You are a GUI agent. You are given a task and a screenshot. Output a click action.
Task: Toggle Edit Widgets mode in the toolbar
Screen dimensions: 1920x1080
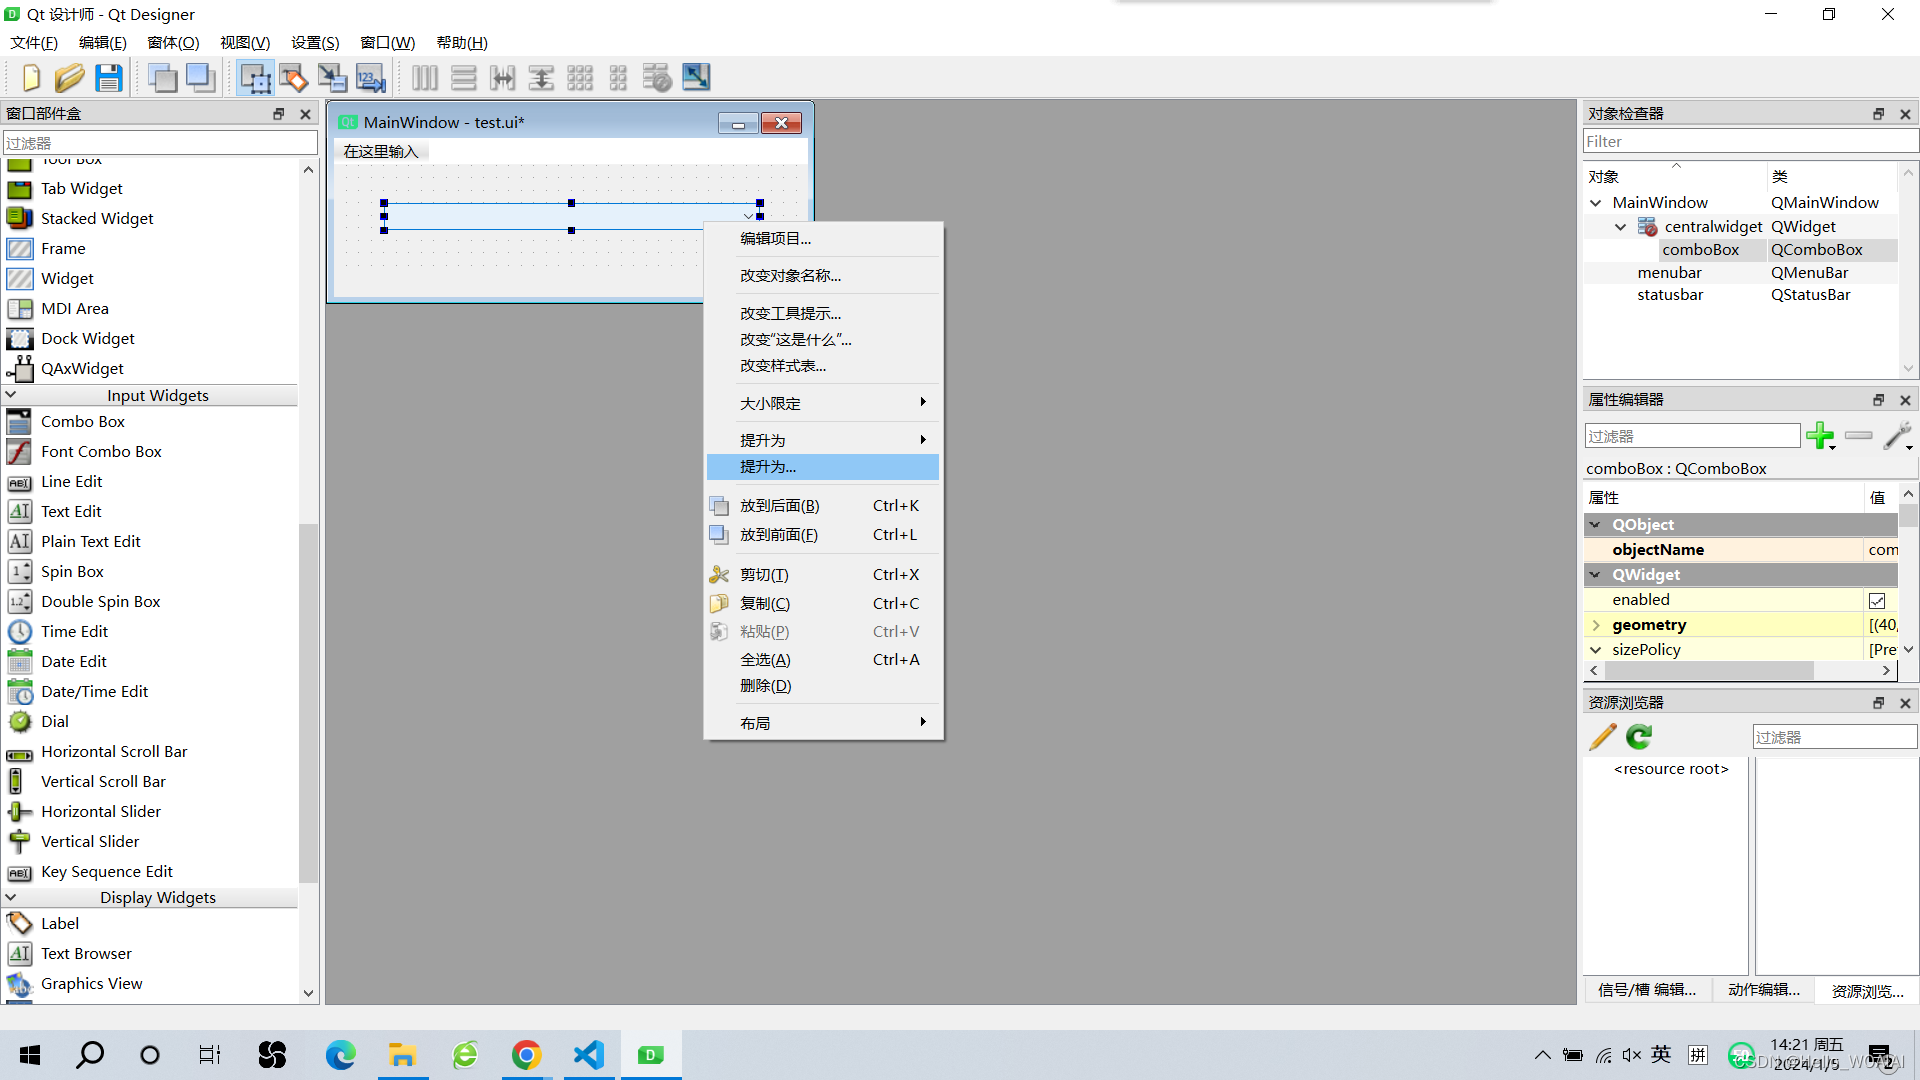pyautogui.click(x=254, y=77)
